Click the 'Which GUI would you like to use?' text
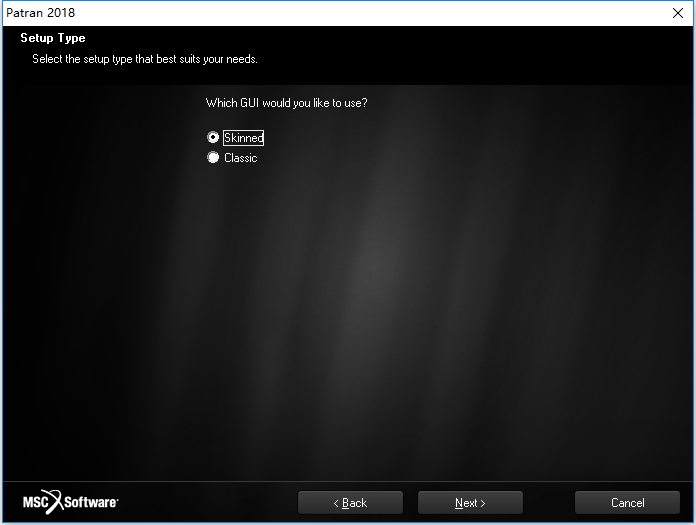The height and width of the screenshot is (525, 696). tap(286, 103)
